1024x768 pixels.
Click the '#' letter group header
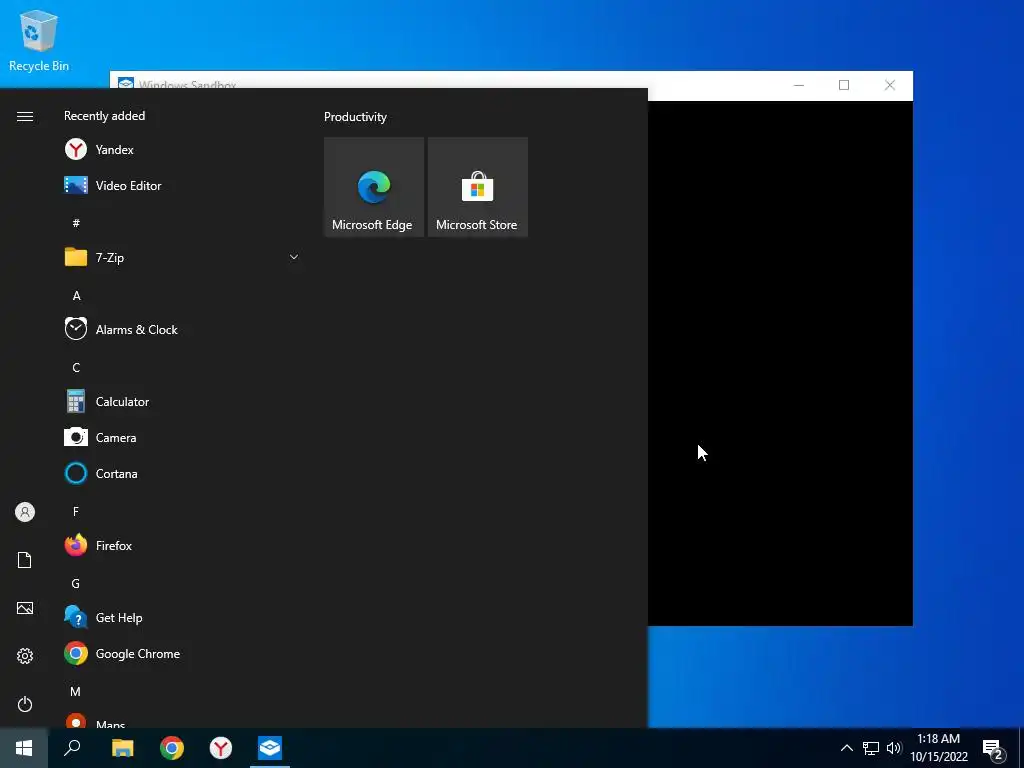coord(76,223)
